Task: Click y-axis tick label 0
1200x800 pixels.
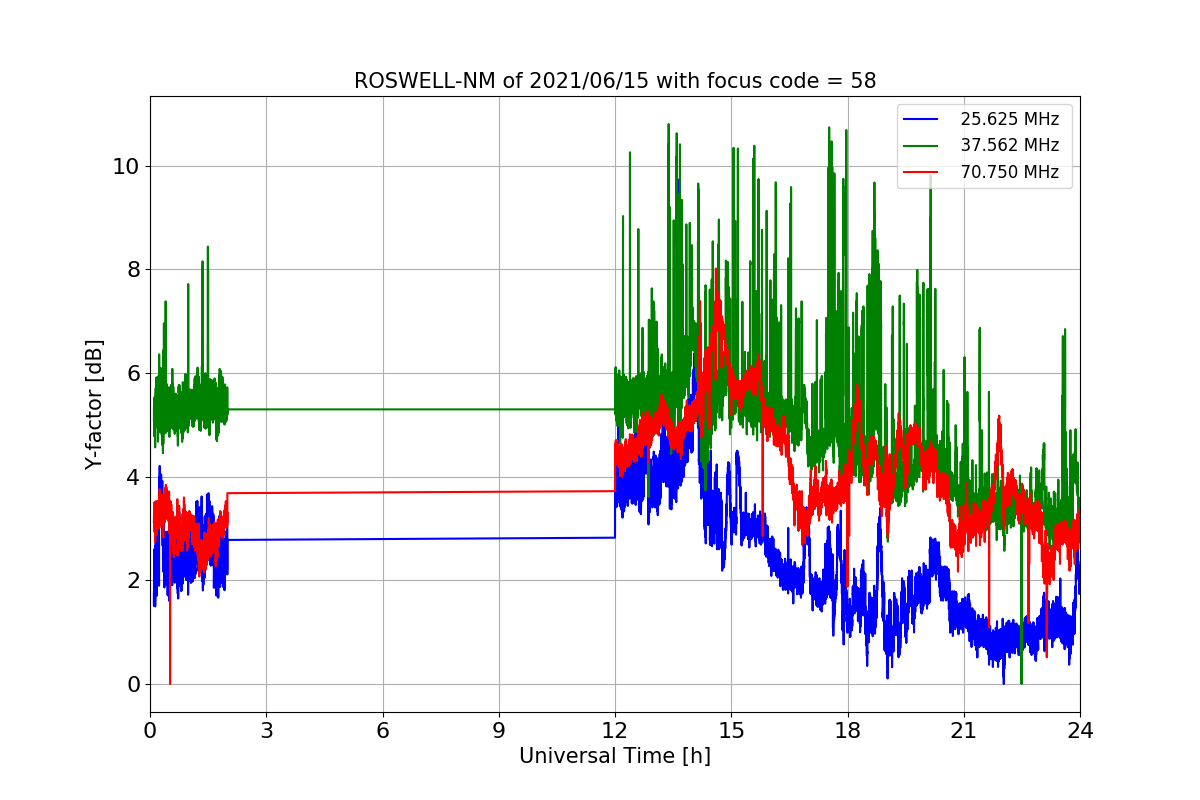Action: click(132, 685)
